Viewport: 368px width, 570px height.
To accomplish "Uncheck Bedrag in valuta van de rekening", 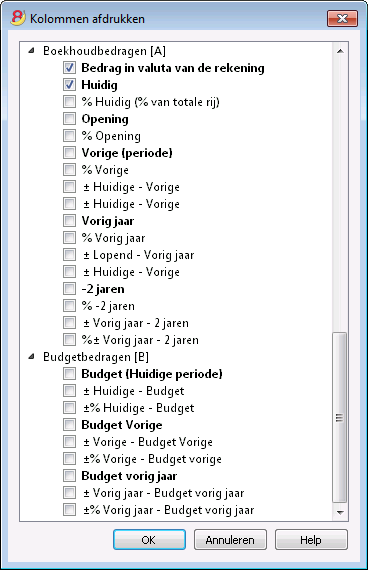I will [x=69, y=68].
